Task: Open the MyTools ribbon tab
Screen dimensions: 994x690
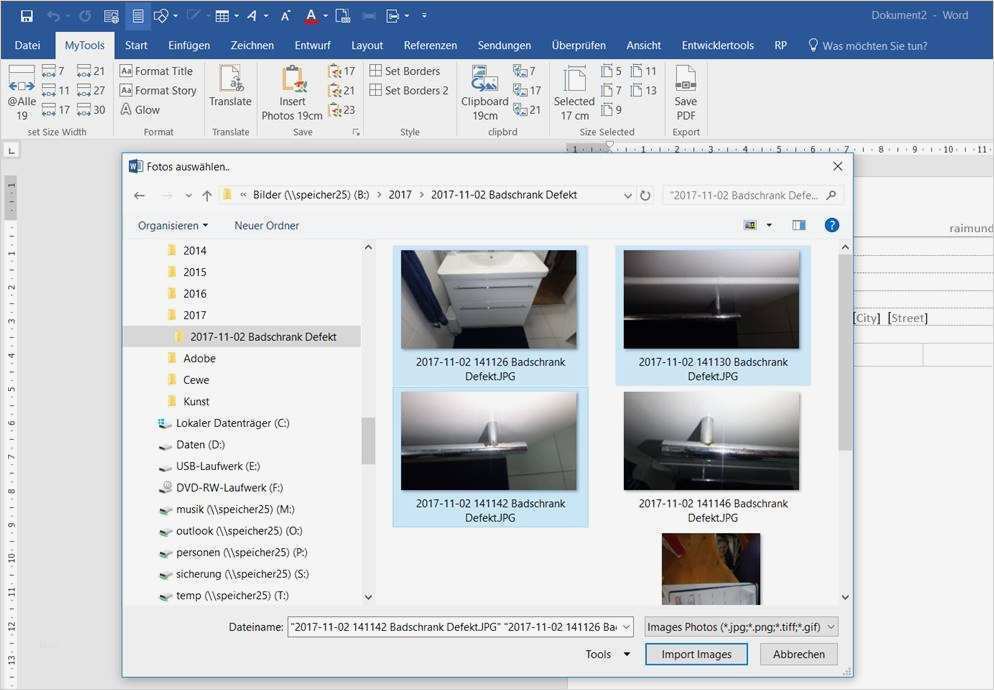Action: (83, 45)
